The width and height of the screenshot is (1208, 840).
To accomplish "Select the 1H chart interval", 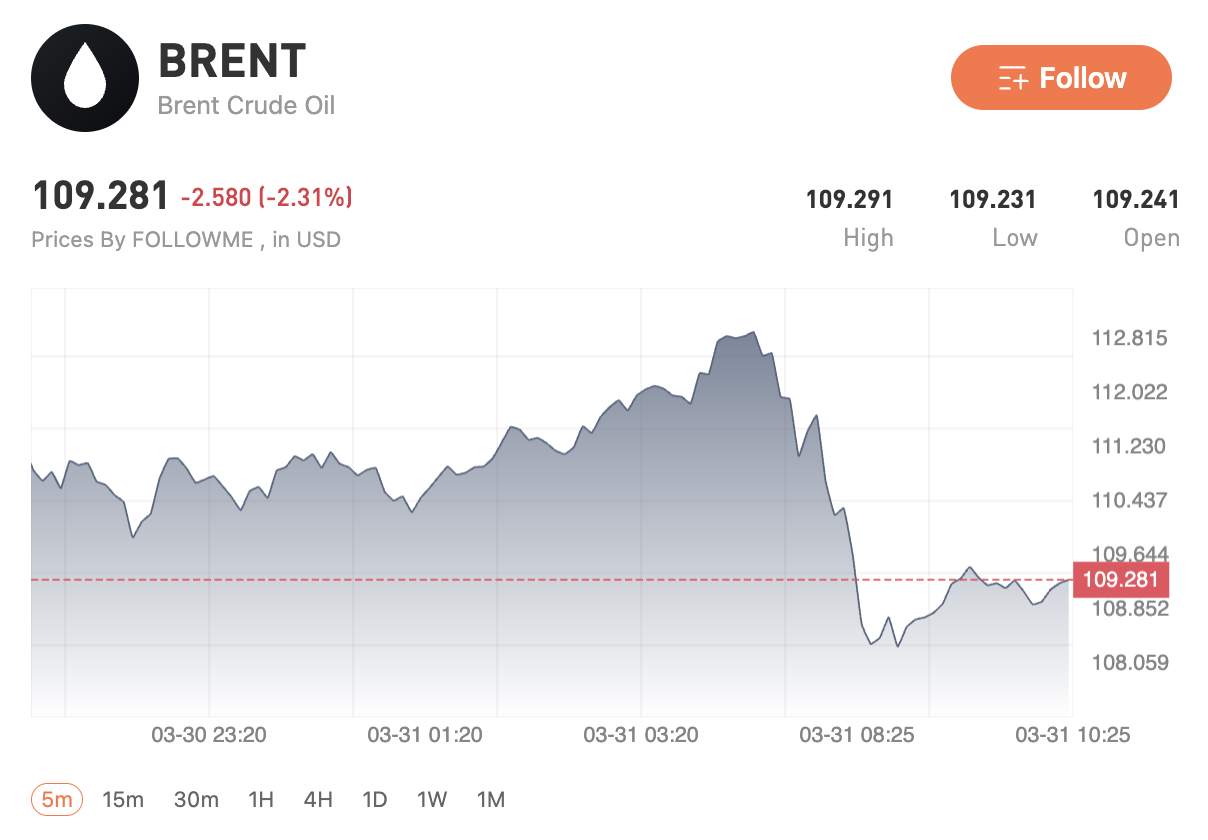I will point(261,799).
